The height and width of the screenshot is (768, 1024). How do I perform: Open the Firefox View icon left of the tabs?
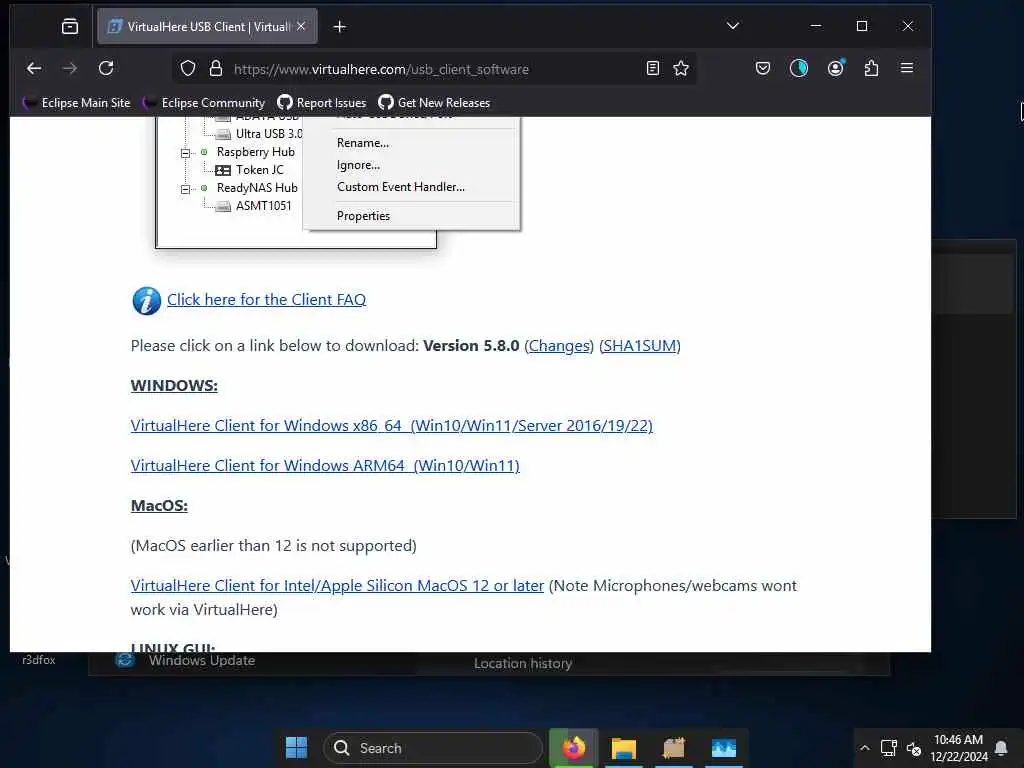tap(70, 26)
